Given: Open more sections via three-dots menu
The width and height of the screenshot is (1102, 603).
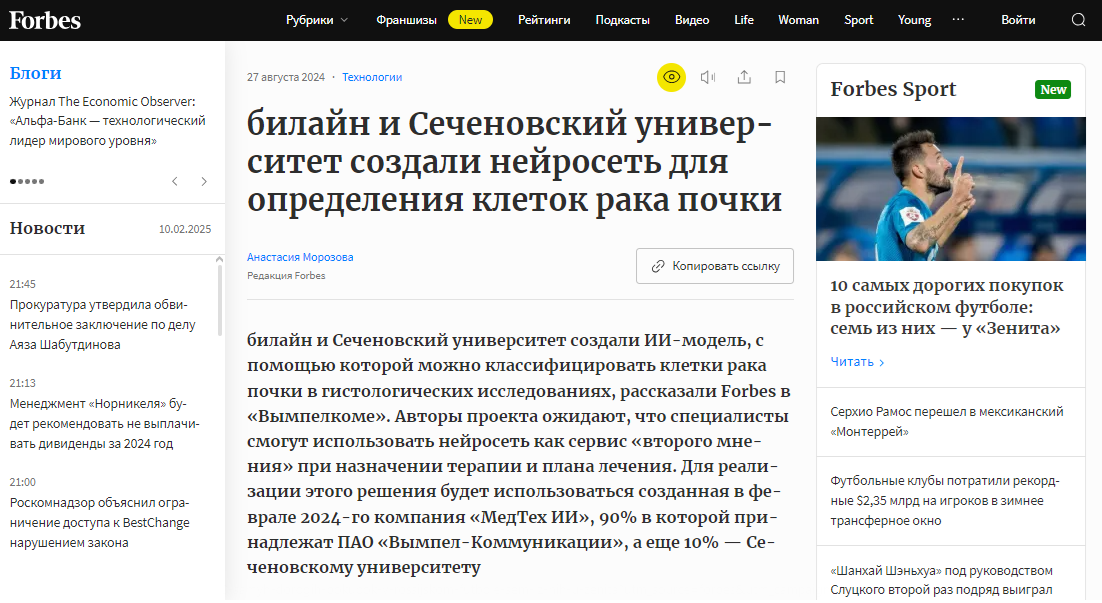Looking at the screenshot, I should pos(958,20).
